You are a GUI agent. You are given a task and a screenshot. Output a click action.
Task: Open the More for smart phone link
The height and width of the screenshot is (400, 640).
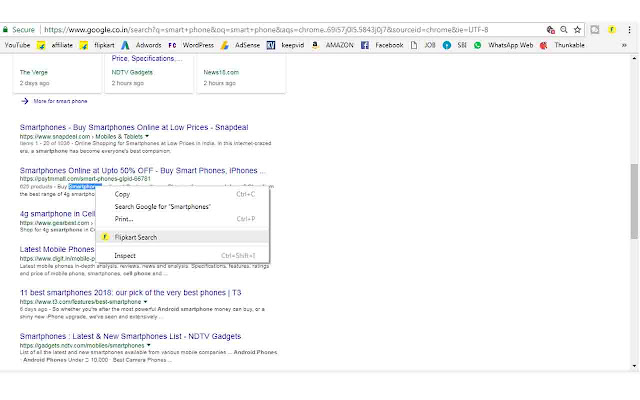tap(60, 101)
